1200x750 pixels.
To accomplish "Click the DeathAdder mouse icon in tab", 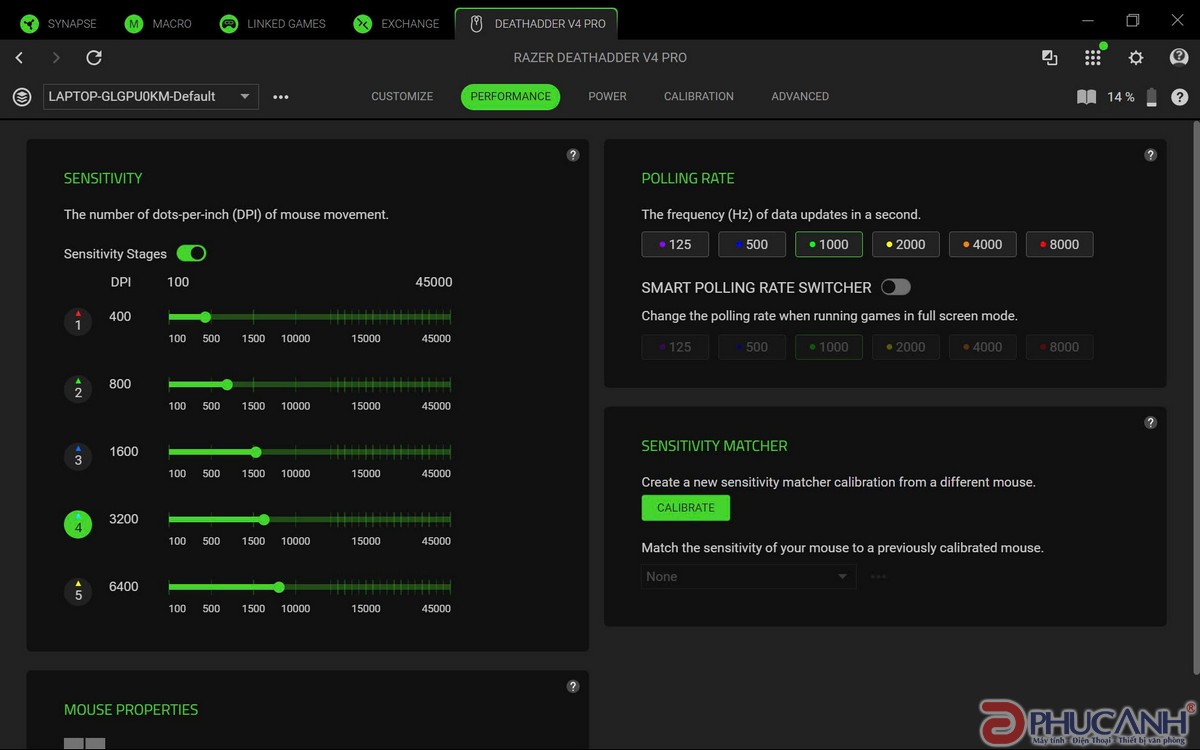I will click(x=476, y=23).
